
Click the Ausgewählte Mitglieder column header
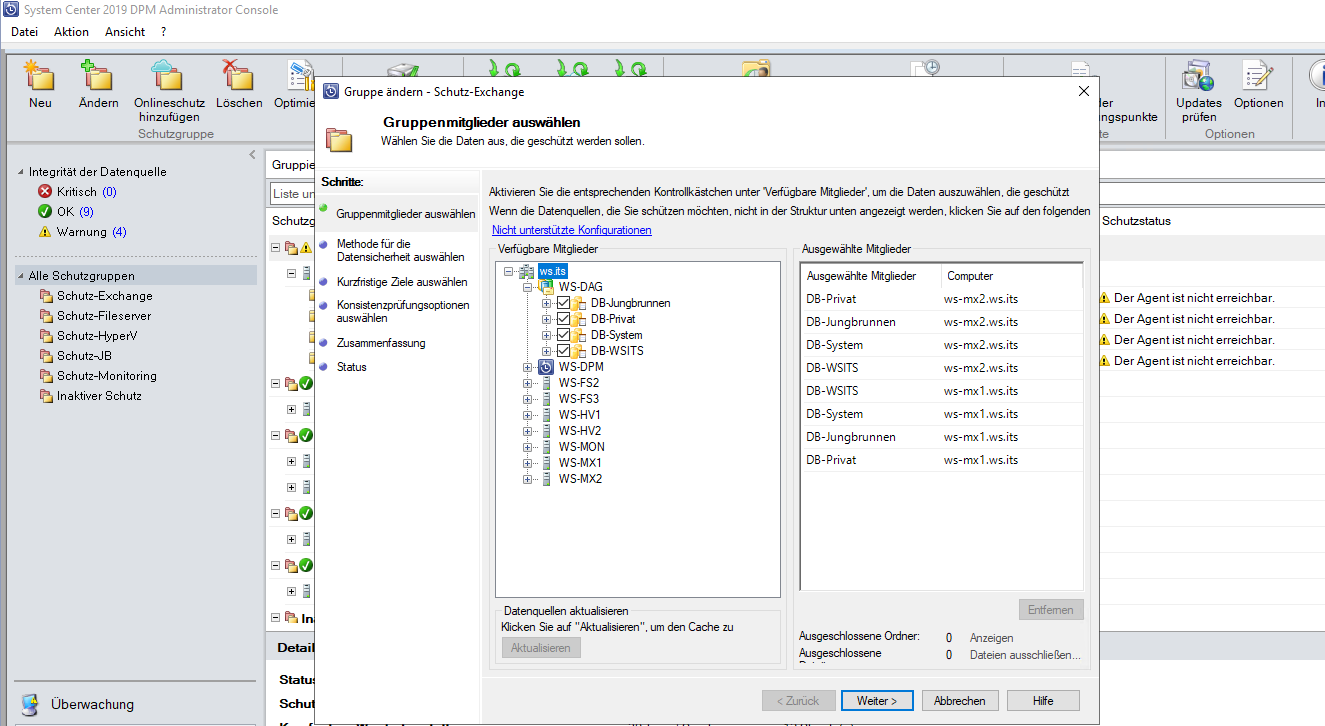[871, 276]
